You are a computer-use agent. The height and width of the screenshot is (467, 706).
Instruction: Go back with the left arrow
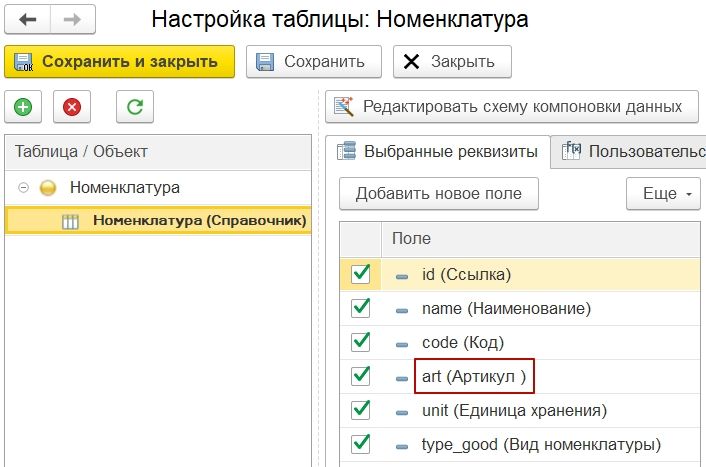(x=27, y=19)
